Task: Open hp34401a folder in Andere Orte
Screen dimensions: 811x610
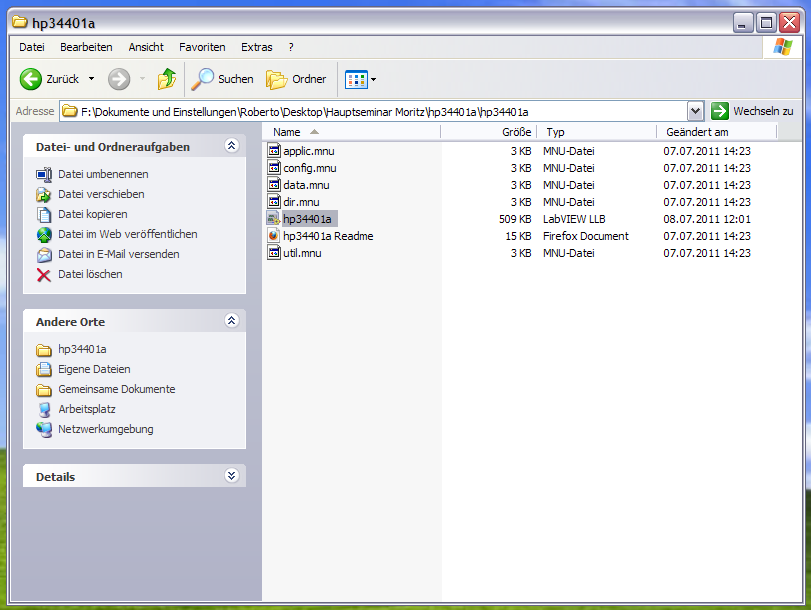Action: (82, 349)
